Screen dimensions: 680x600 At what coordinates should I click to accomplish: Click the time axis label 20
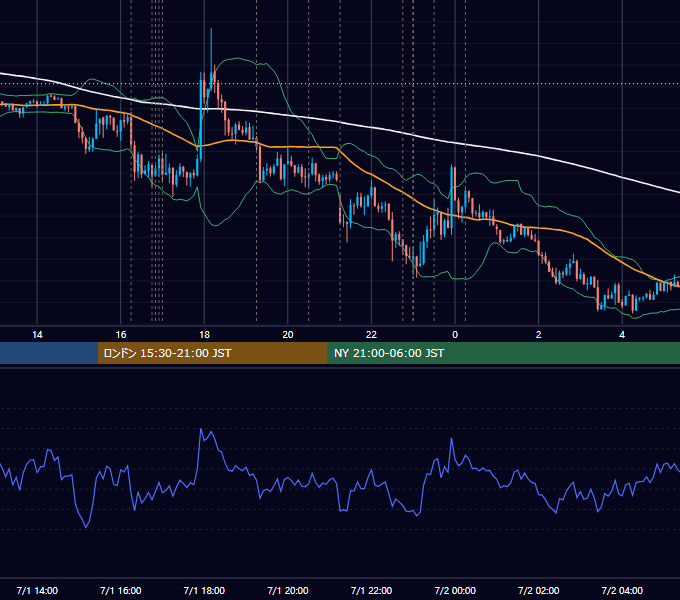click(288, 335)
